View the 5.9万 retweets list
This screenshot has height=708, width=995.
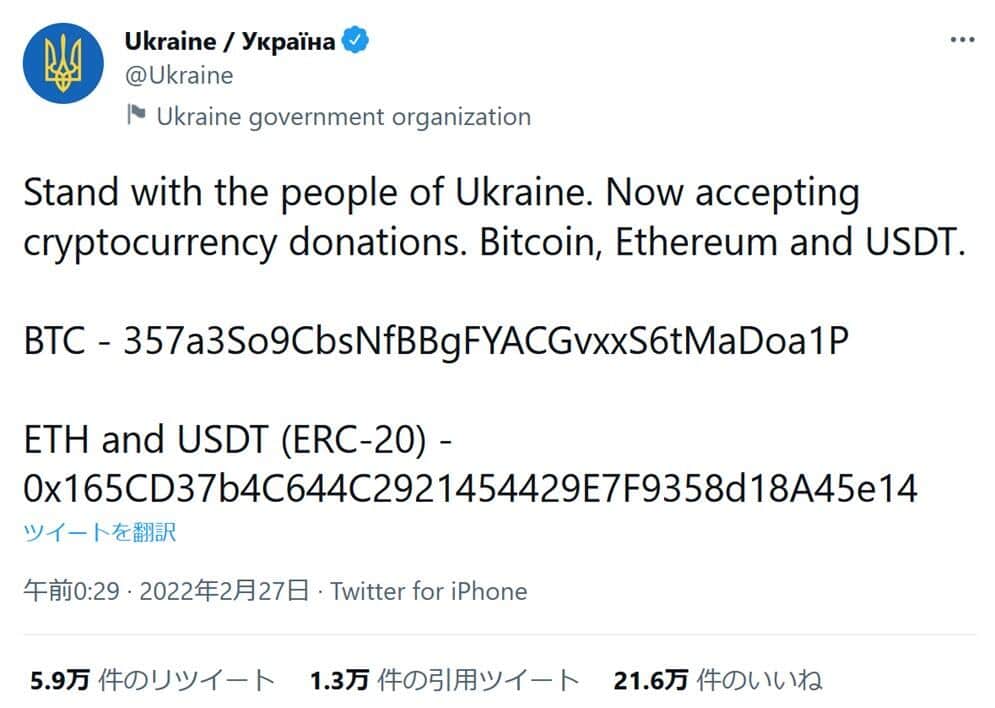pos(152,681)
